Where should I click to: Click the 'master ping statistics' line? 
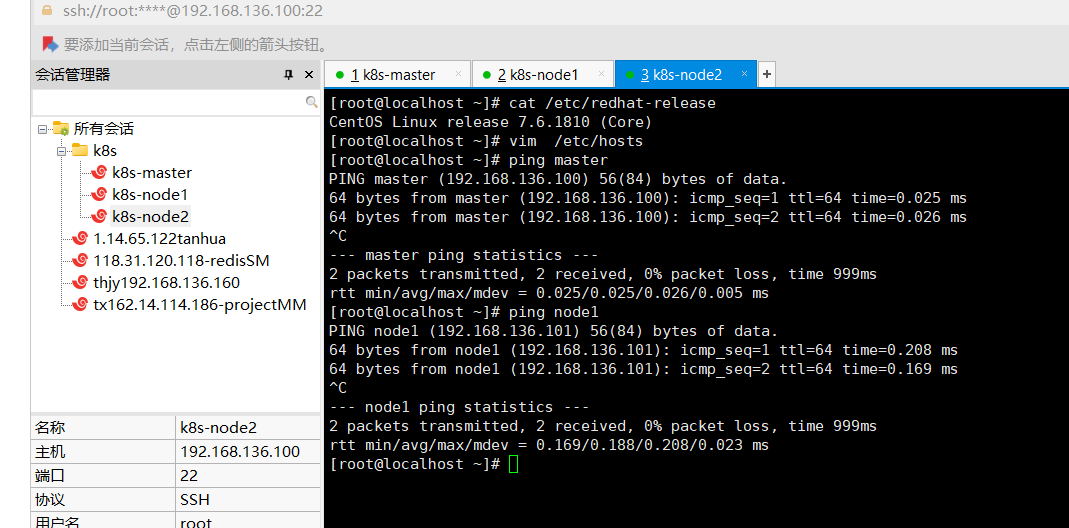point(464,255)
